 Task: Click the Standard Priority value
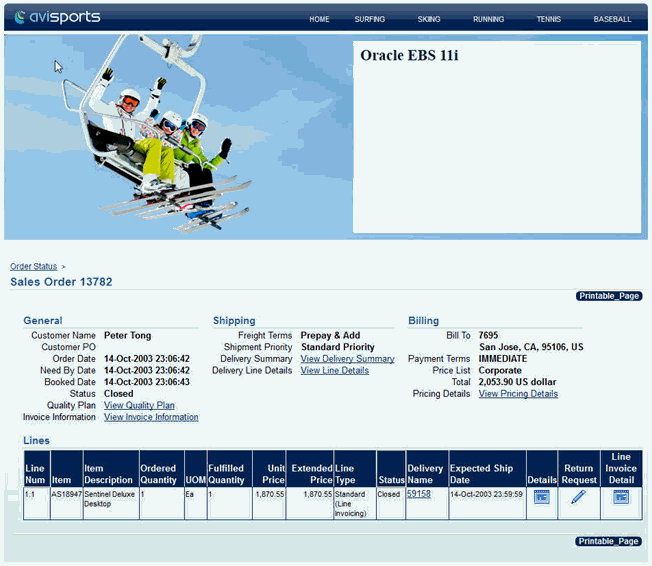pyautogui.click(x=337, y=347)
